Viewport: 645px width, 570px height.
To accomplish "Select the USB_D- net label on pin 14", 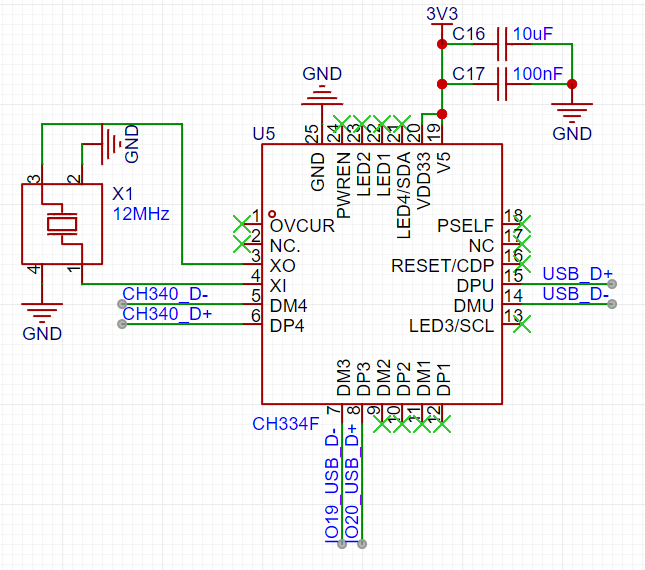I will [x=575, y=294].
